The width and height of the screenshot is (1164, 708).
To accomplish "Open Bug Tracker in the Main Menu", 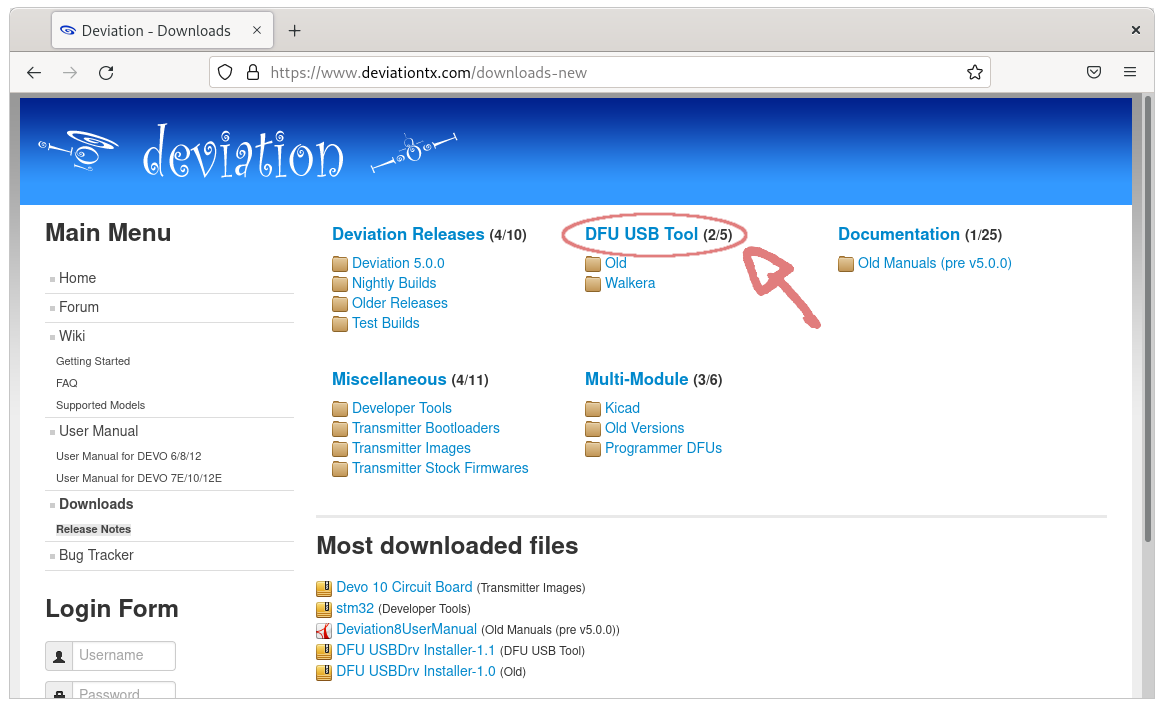I will tap(97, 555).
